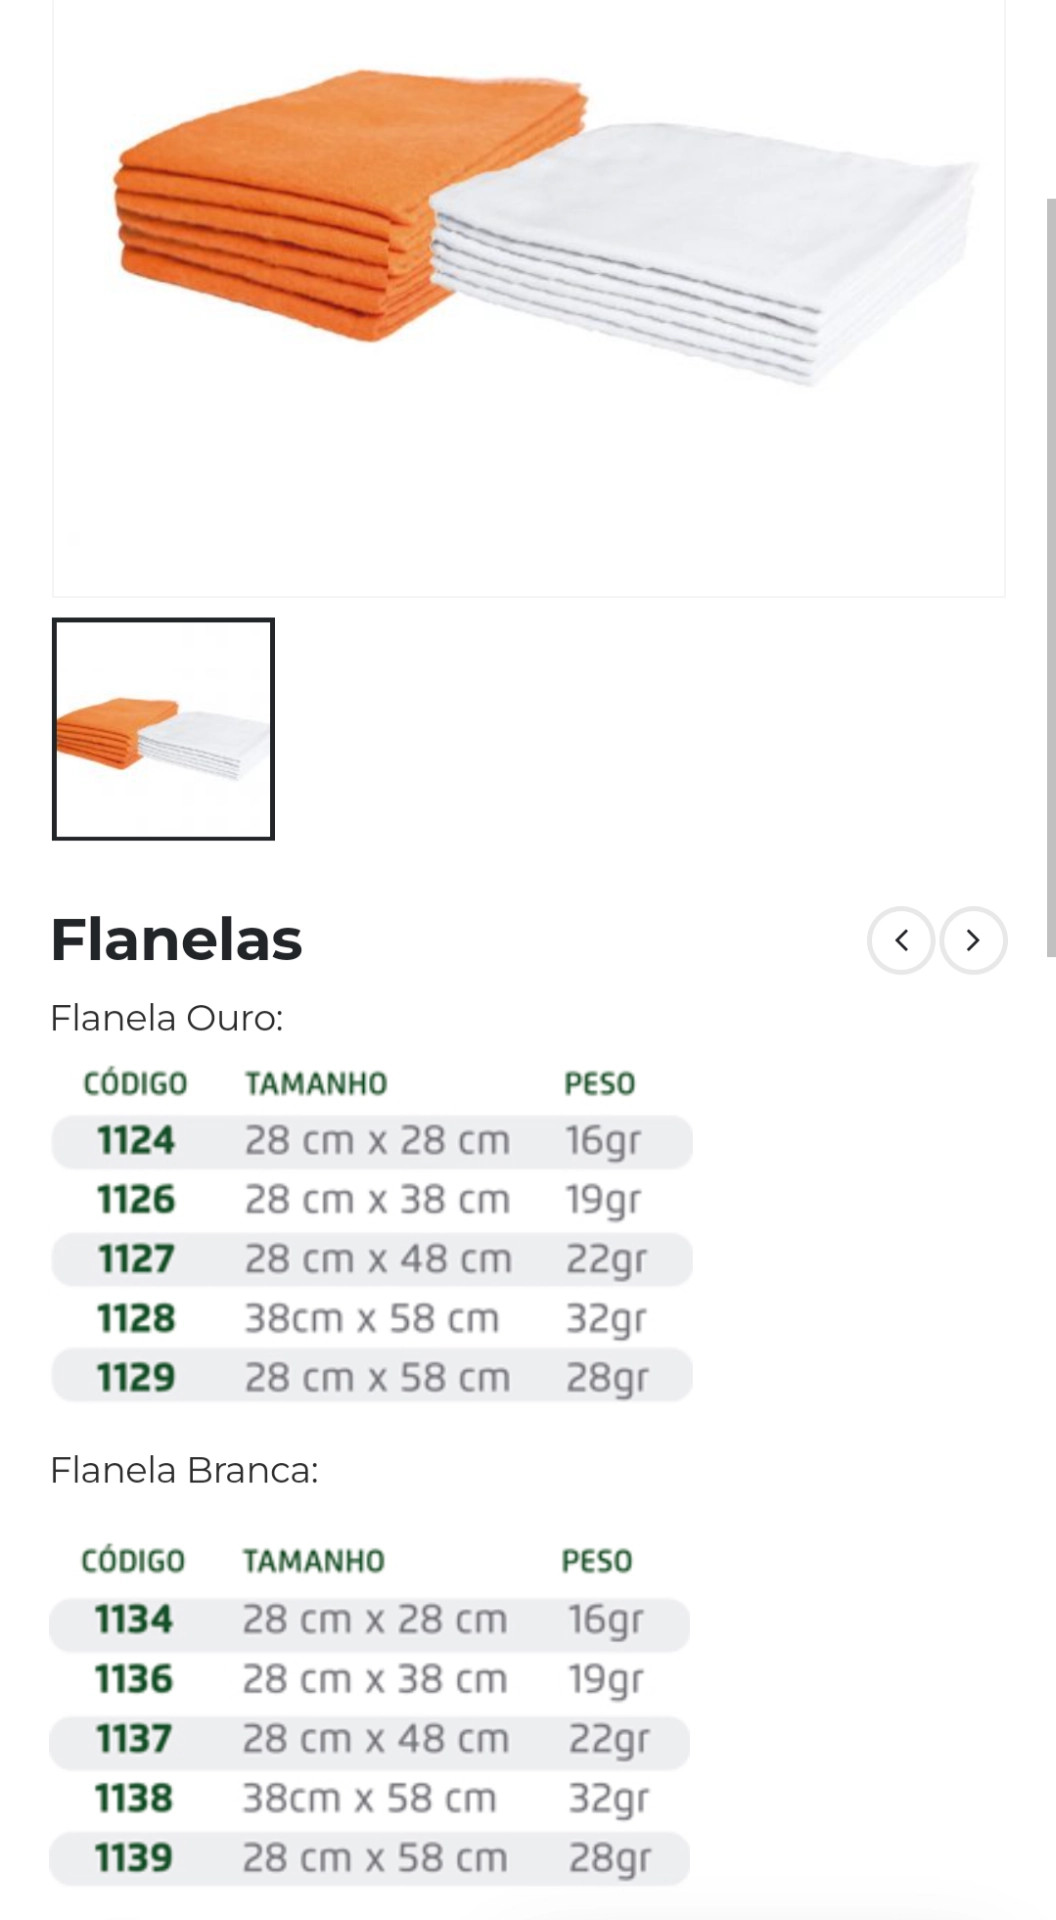Click the Flanelas product title
The image size is (1056, 1920).
[176, 940]
